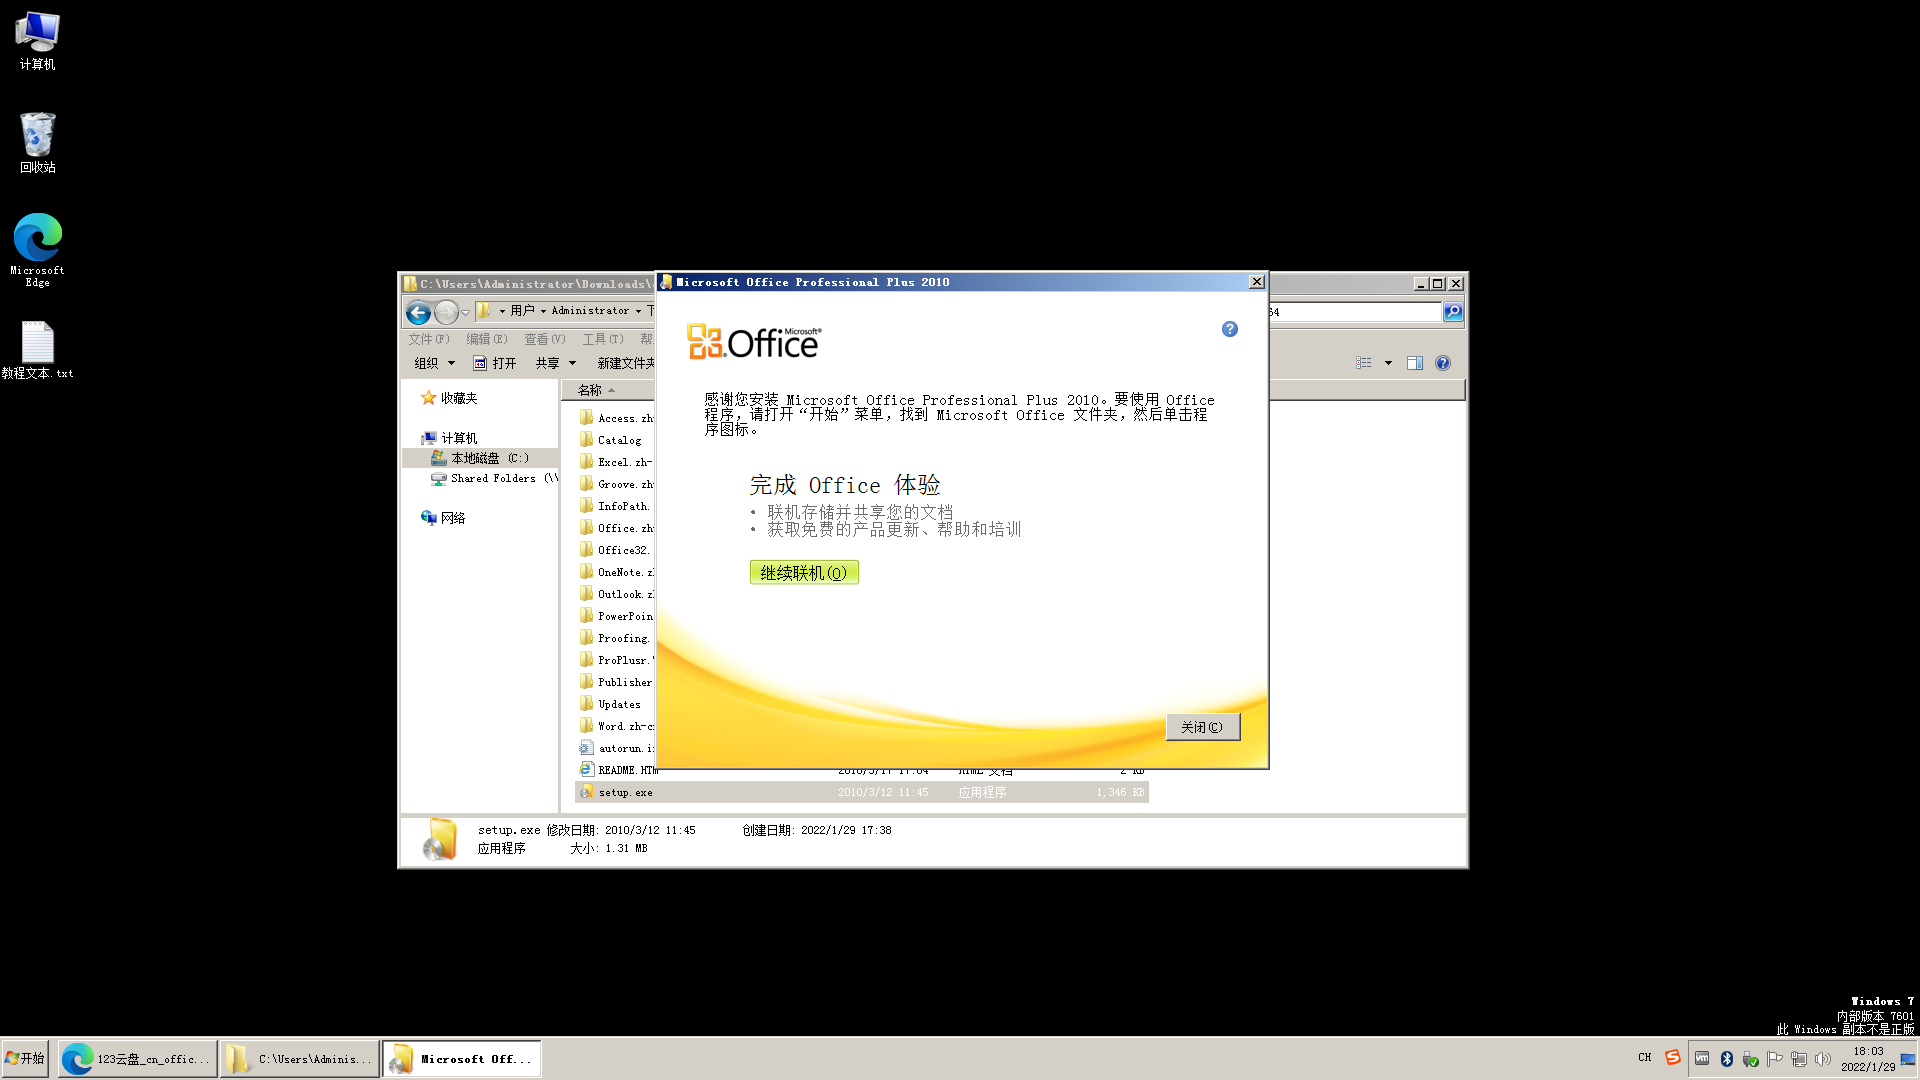1920x1080 pixels.
Task: Click the 继续联机 button in Office dialog
Action: (804, 572)
